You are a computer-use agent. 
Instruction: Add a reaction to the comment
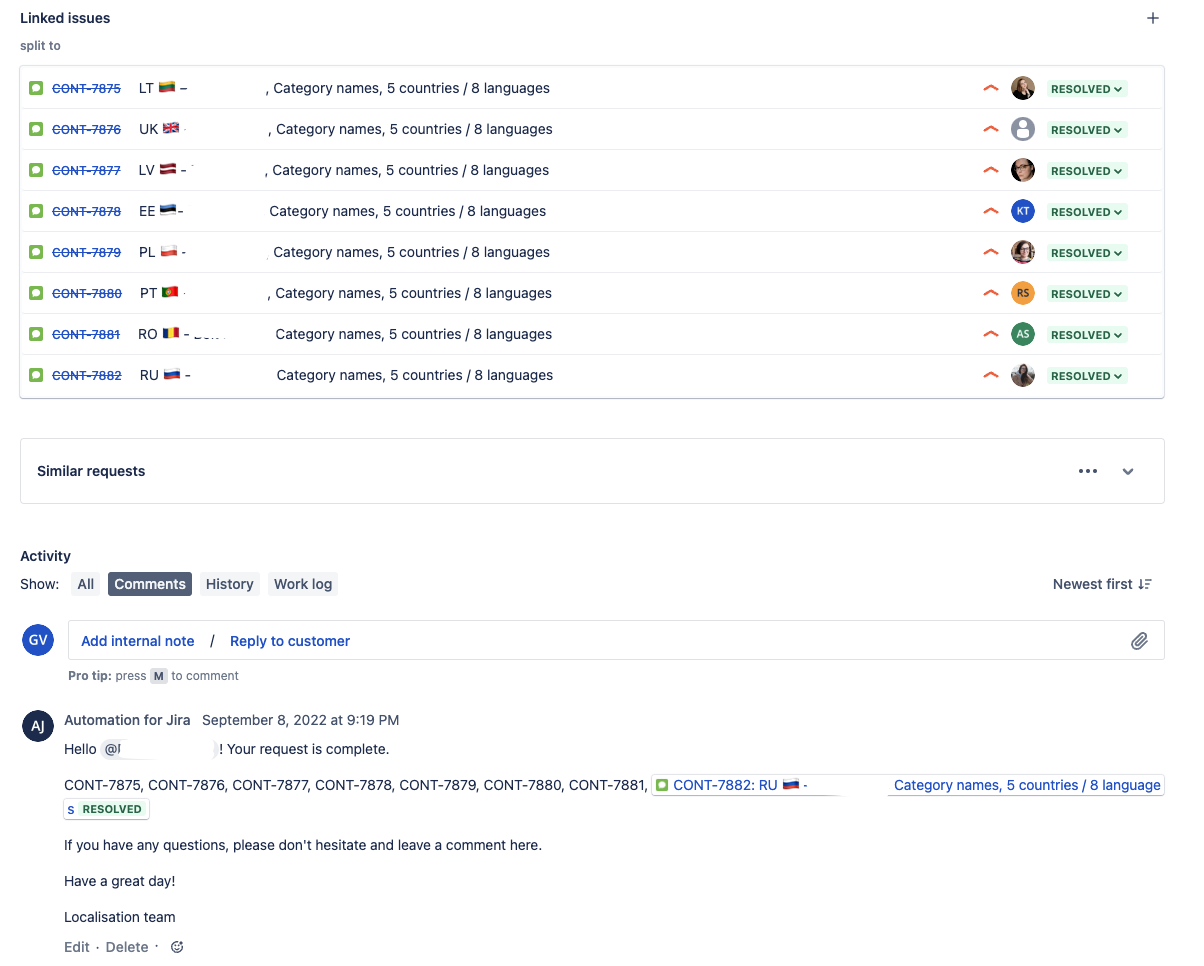[177, 947]
